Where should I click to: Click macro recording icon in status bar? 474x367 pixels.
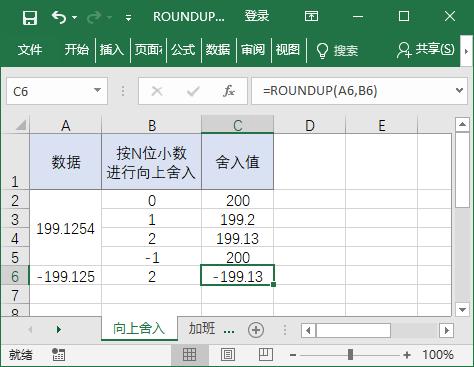(x=59, y=355)
